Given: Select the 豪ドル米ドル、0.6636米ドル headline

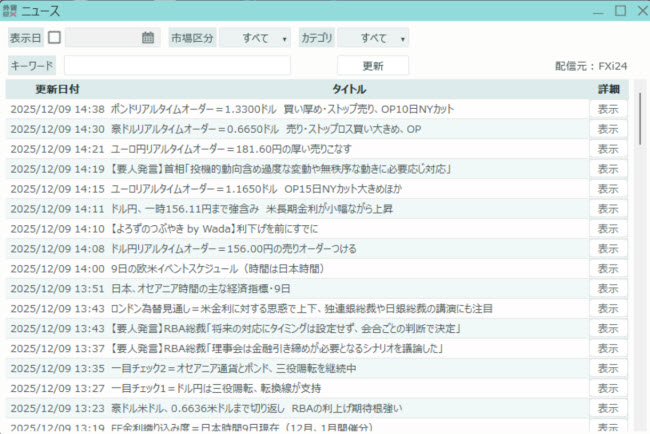Looking at the screenshot, I should coord(257,408).
